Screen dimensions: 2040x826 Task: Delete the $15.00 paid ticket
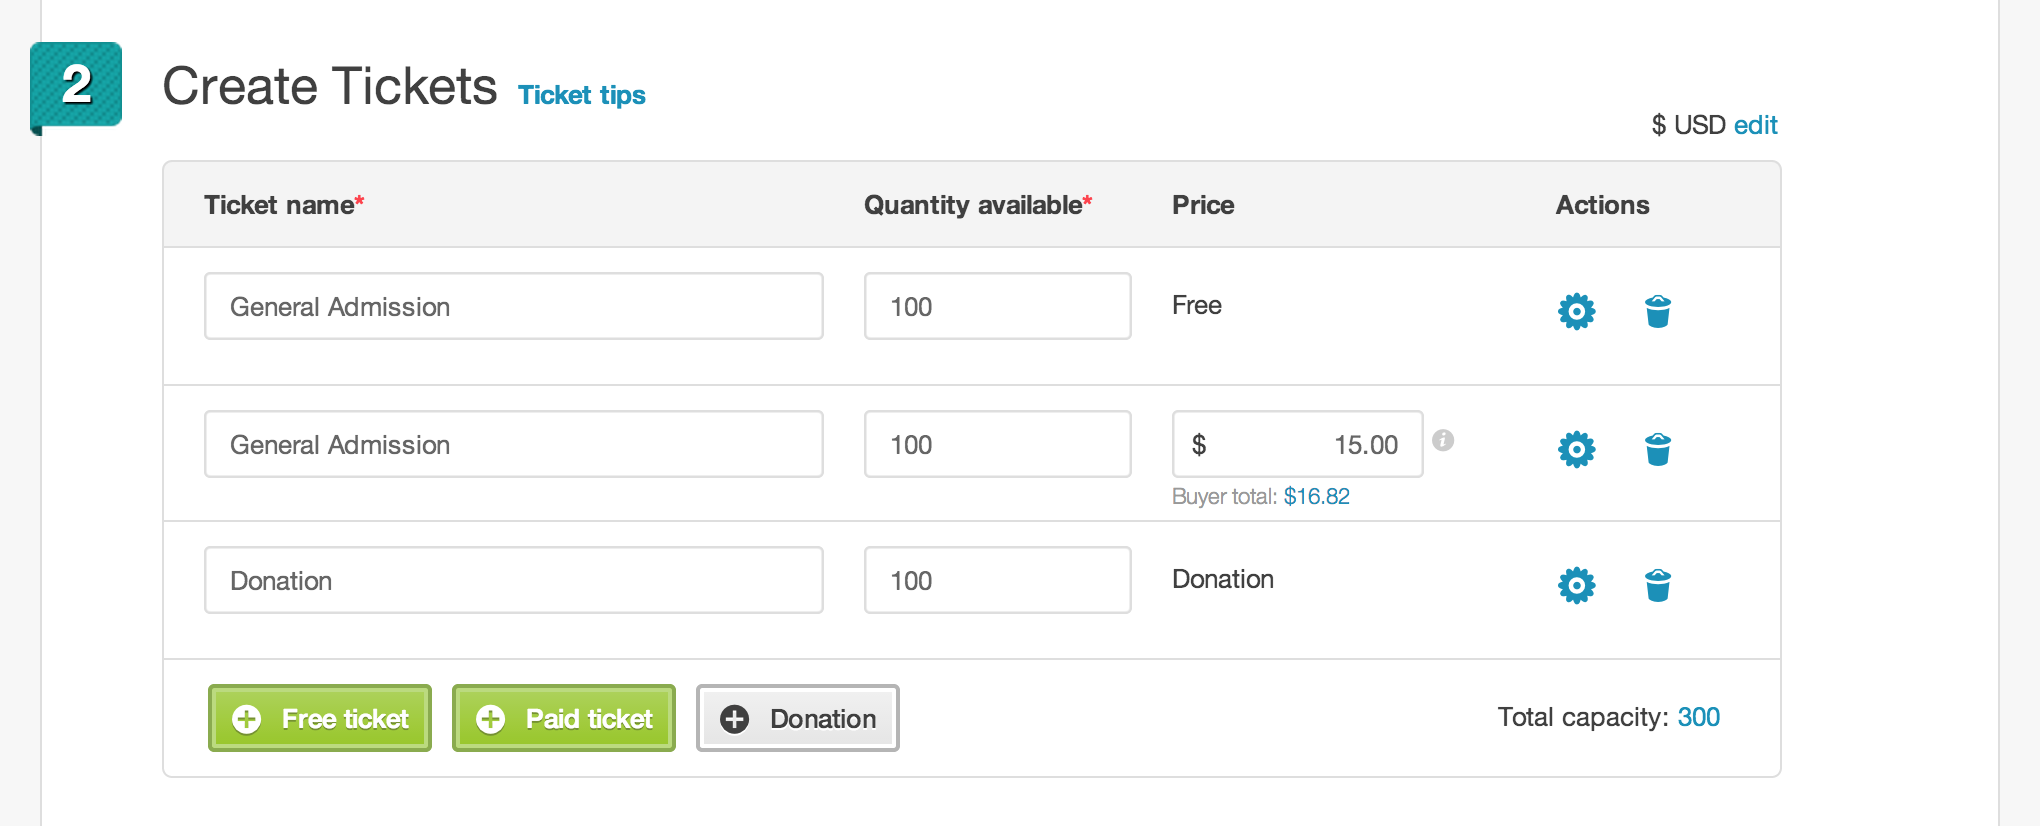tap(1657, 449)
